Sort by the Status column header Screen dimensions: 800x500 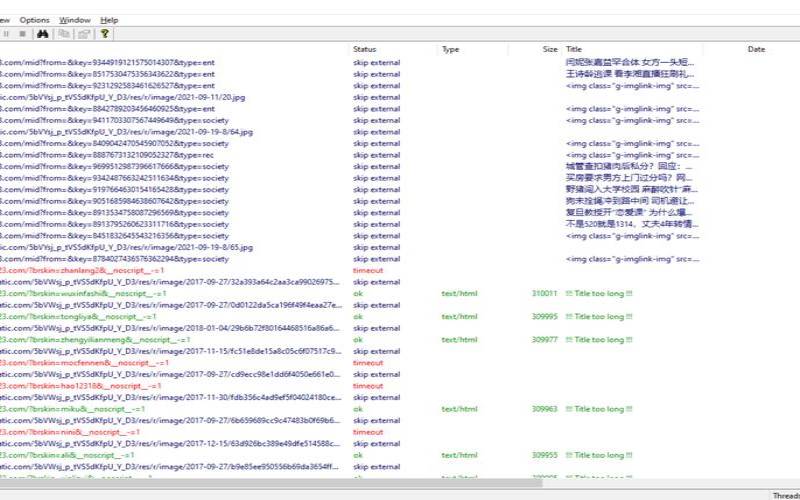364,49
